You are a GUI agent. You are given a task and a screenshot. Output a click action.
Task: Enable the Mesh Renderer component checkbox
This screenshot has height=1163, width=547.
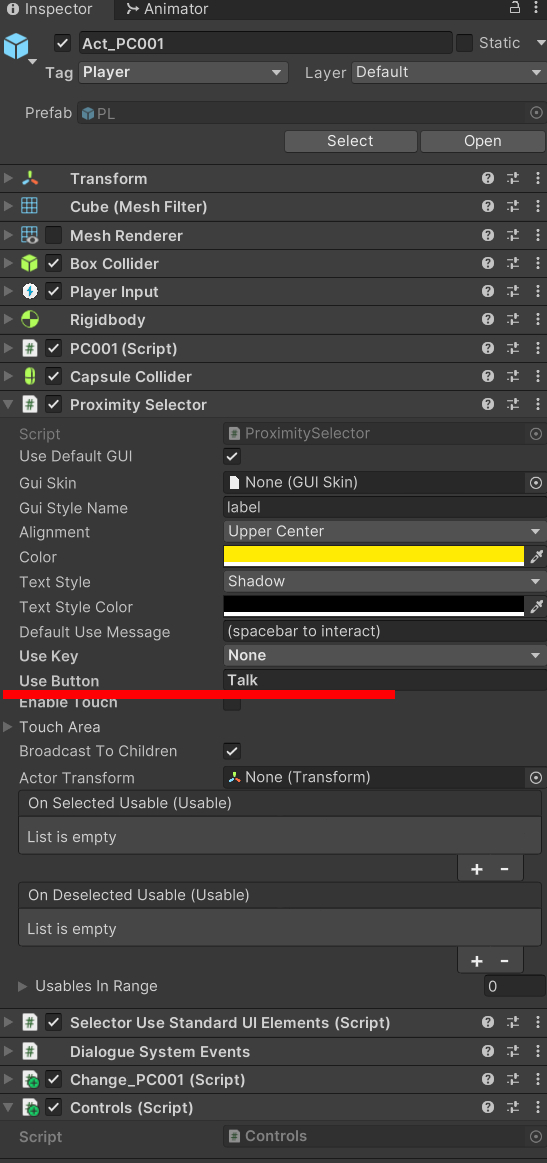tap(53, 235)
